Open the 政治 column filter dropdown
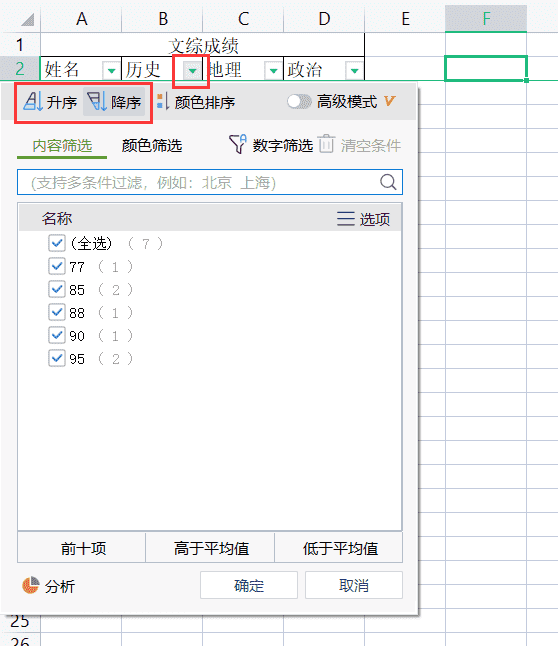Viewport: 558px width, 646px height. tap(354, 71)
